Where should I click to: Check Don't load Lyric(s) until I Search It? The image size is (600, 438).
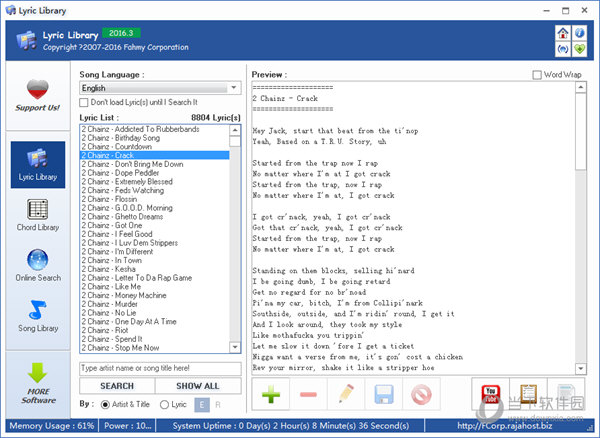coord(83,103)
